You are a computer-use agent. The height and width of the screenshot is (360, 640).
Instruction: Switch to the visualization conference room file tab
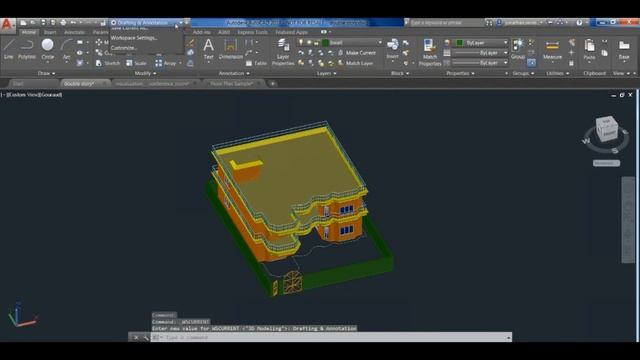[152, 84]
